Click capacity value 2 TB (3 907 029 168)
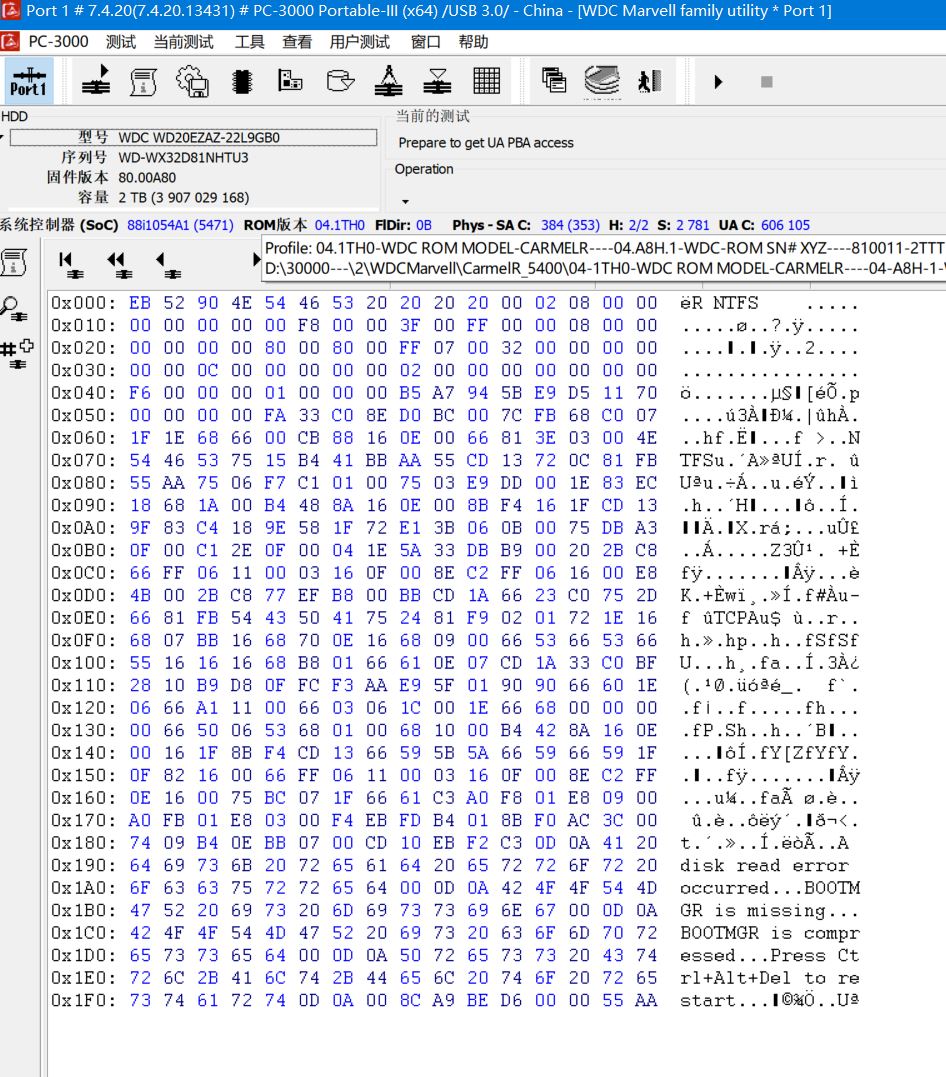 (183, 197)
